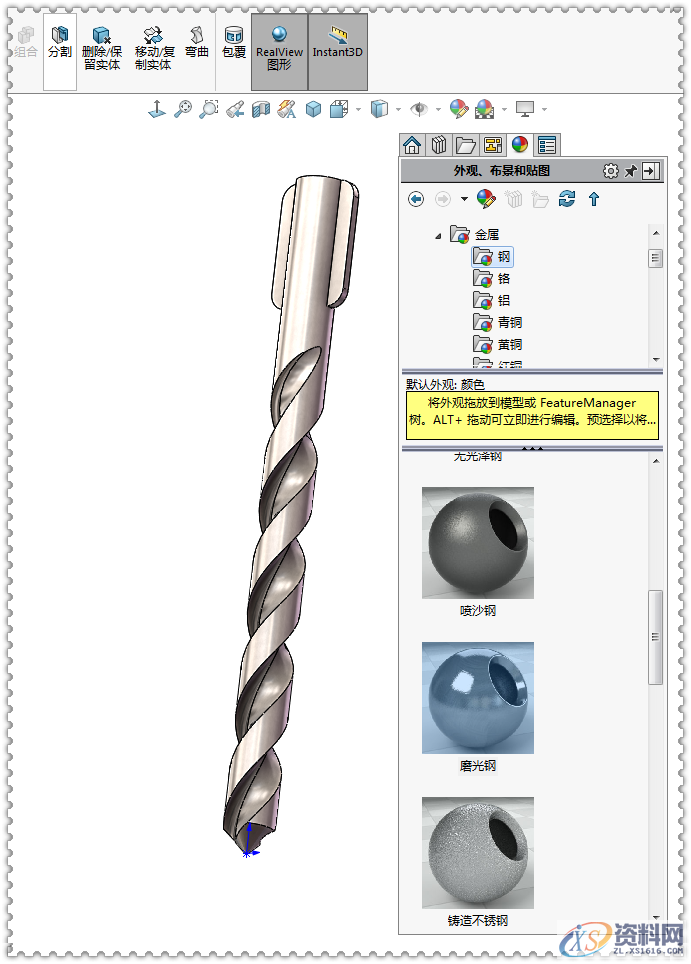Click the 弯曲 (Flex) tool
691x964 pixels.
[197, 43]
